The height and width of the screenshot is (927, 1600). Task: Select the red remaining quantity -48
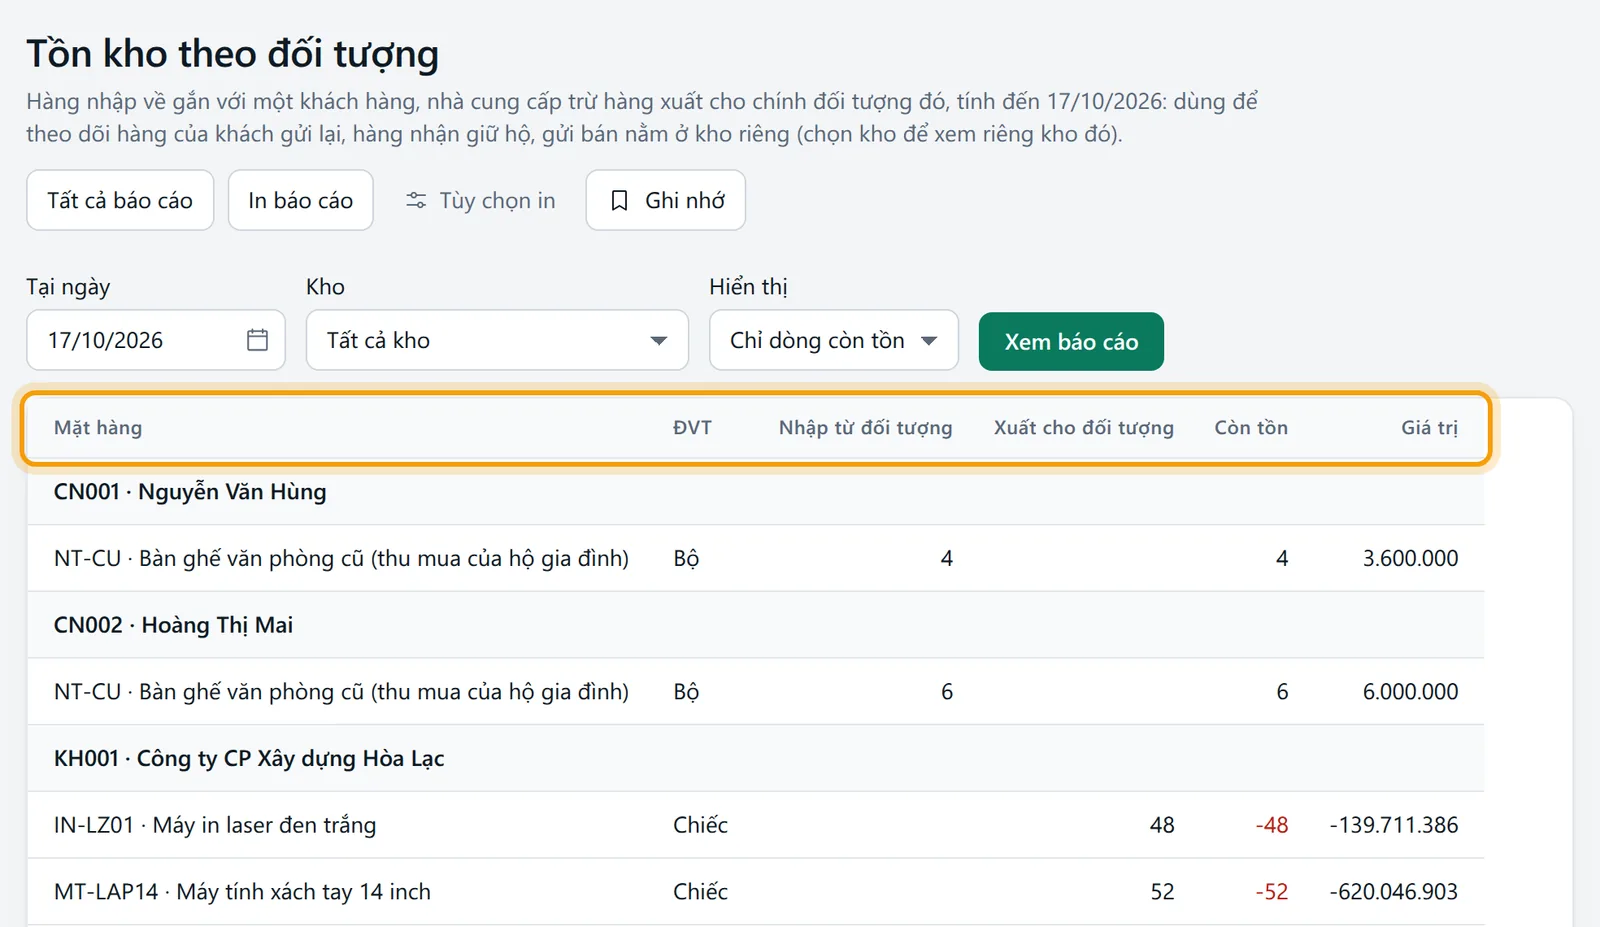coord(1271,825)
